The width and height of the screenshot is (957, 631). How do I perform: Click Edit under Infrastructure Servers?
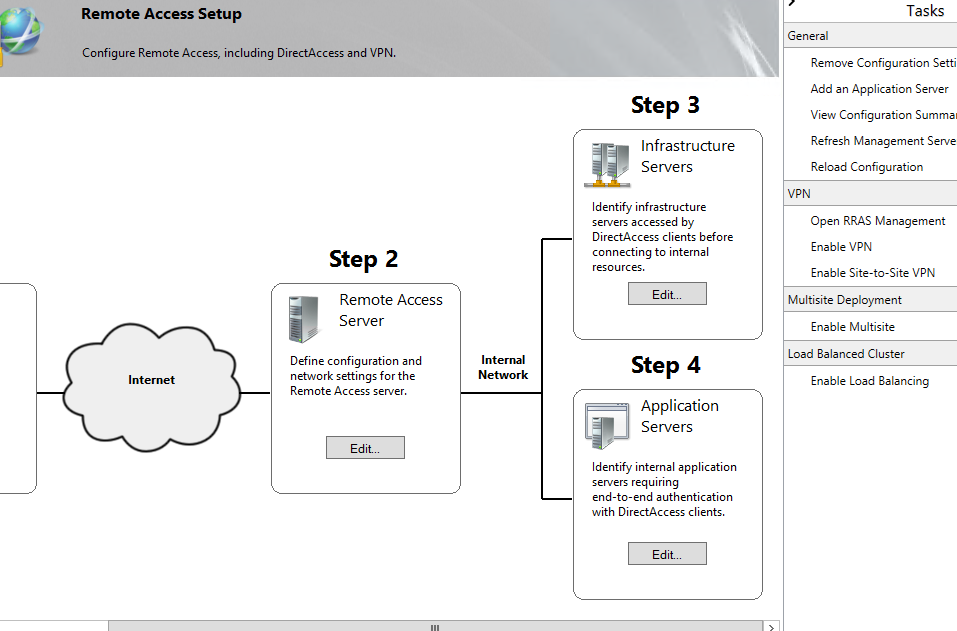(x=667, y=293)
